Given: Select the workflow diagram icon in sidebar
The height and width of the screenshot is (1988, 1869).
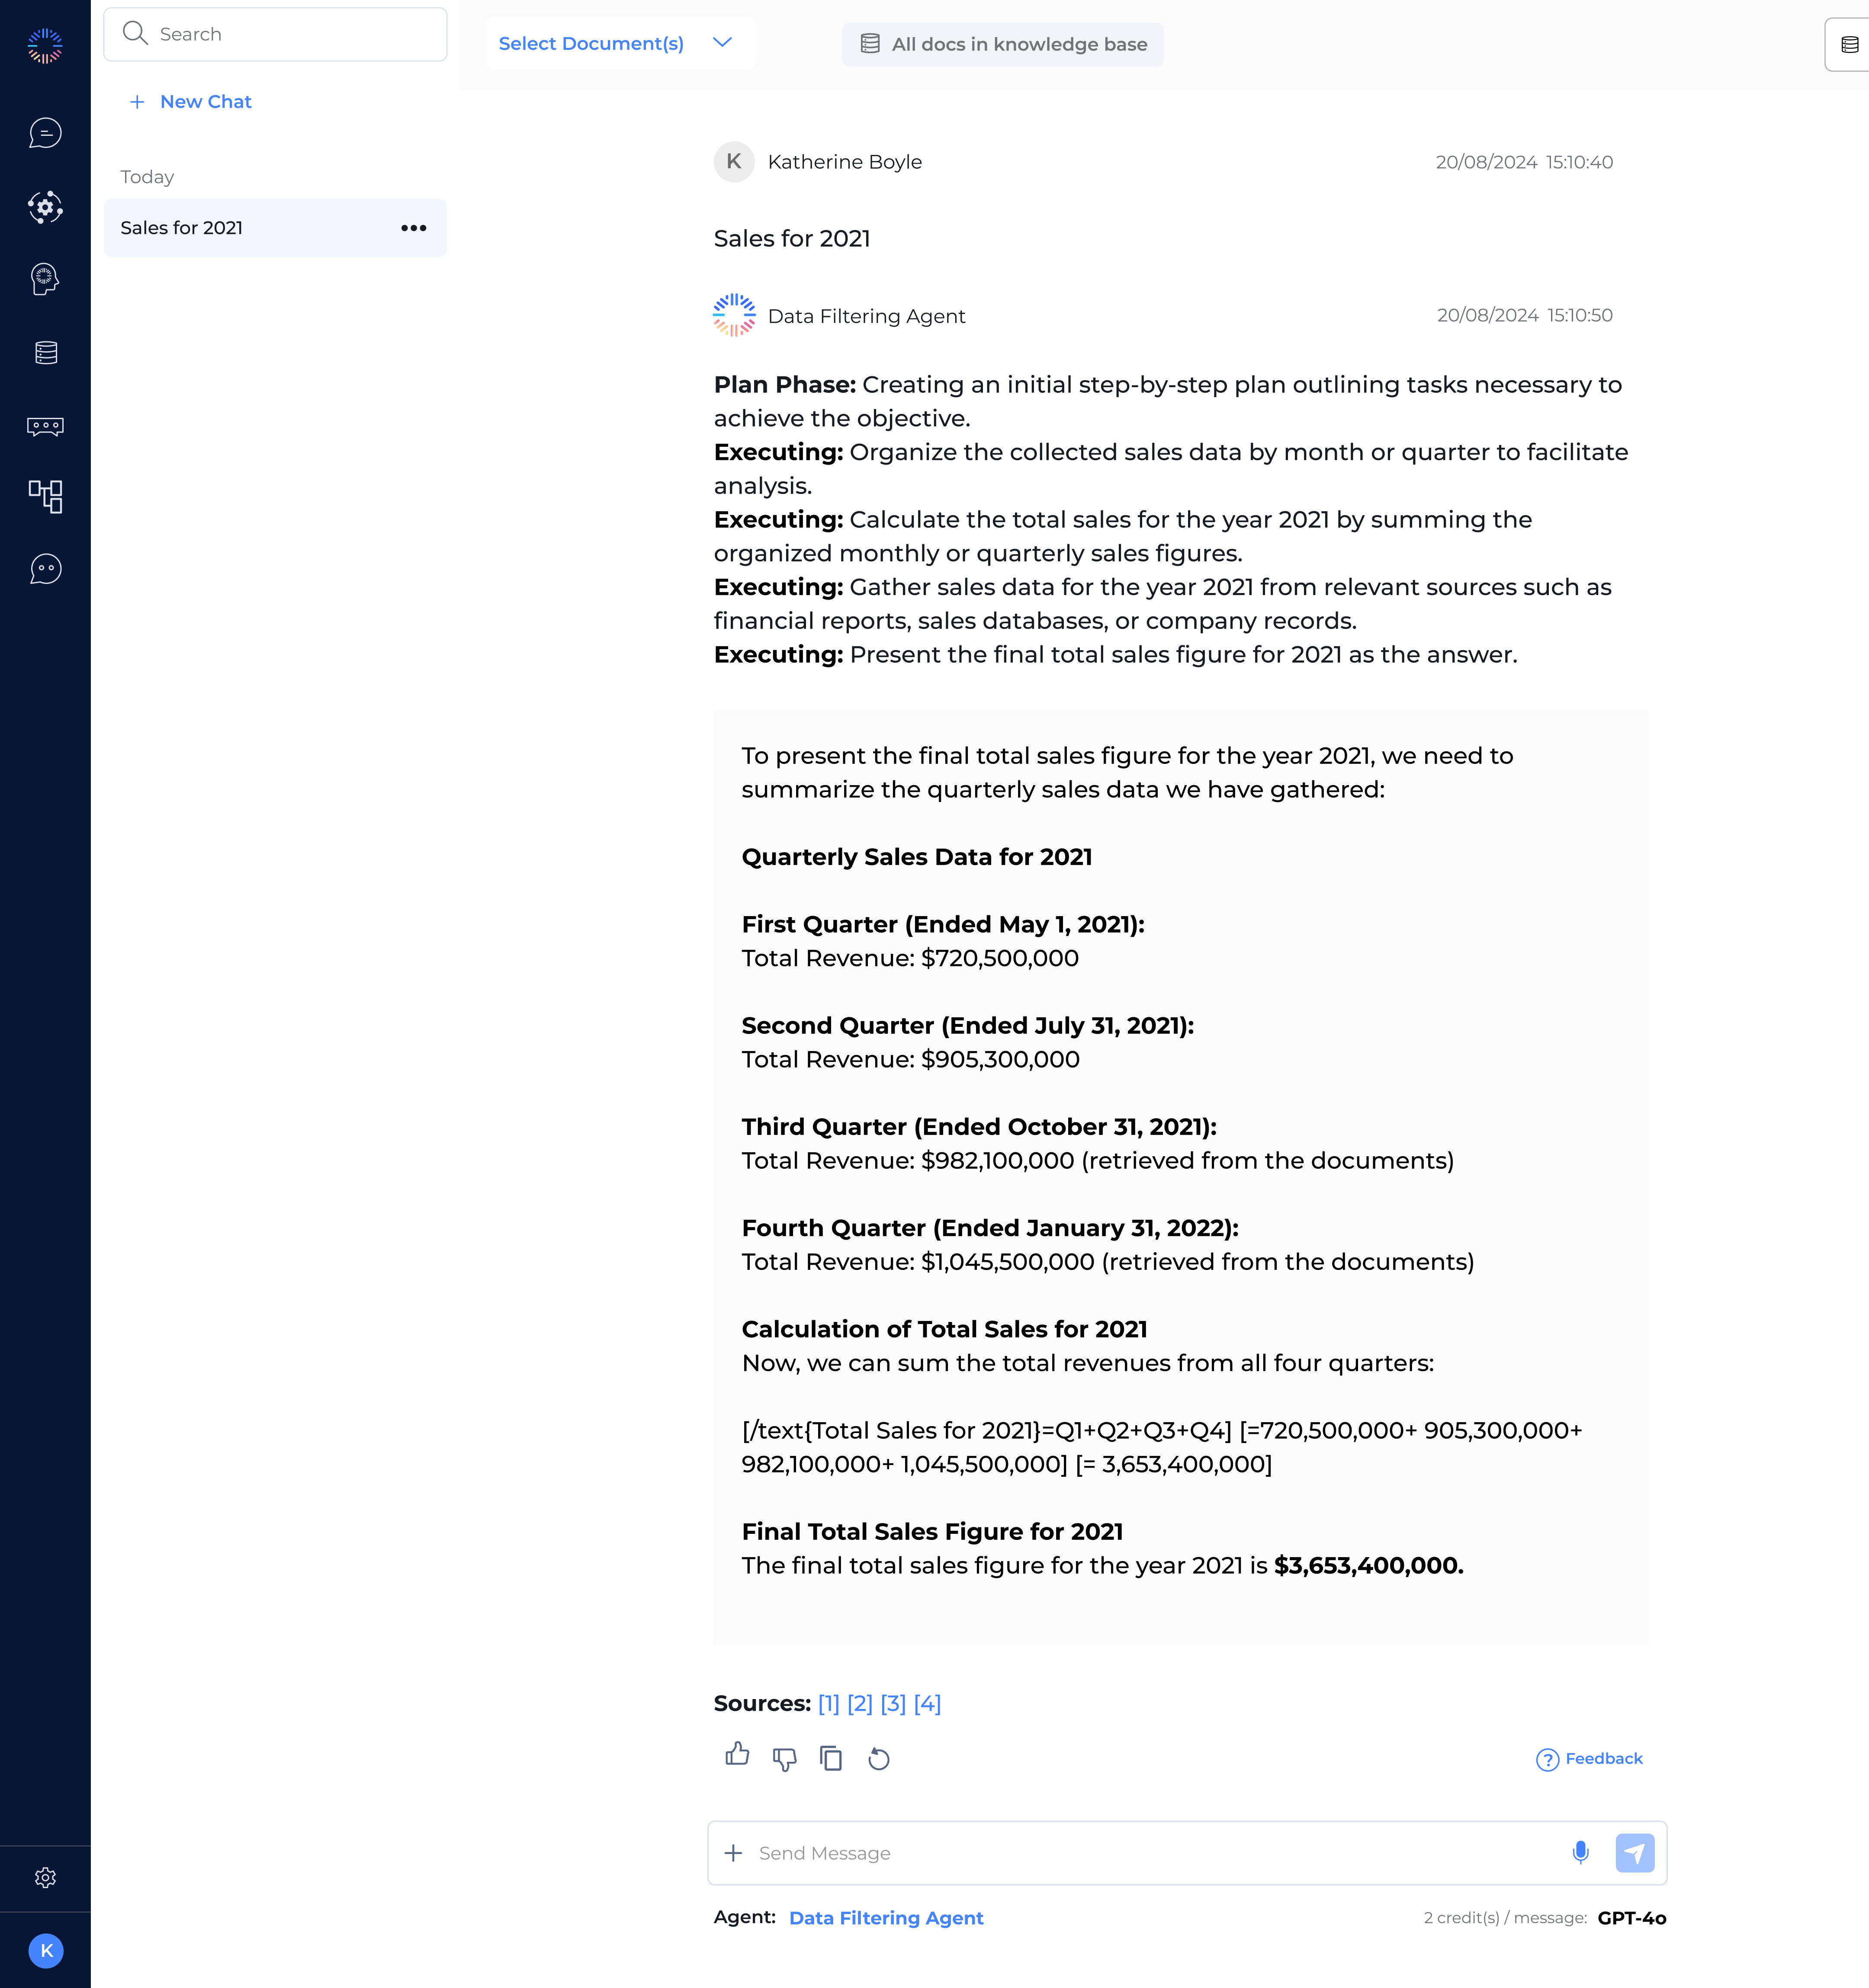Looking at the screenshot, I should [x=45, y=497].
